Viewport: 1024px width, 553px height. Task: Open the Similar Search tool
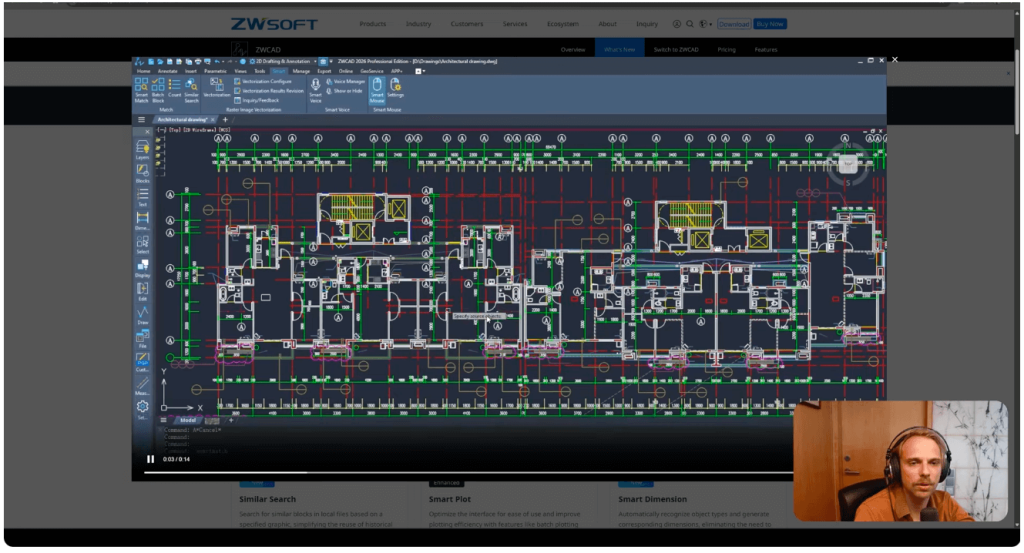pos(191,90)
